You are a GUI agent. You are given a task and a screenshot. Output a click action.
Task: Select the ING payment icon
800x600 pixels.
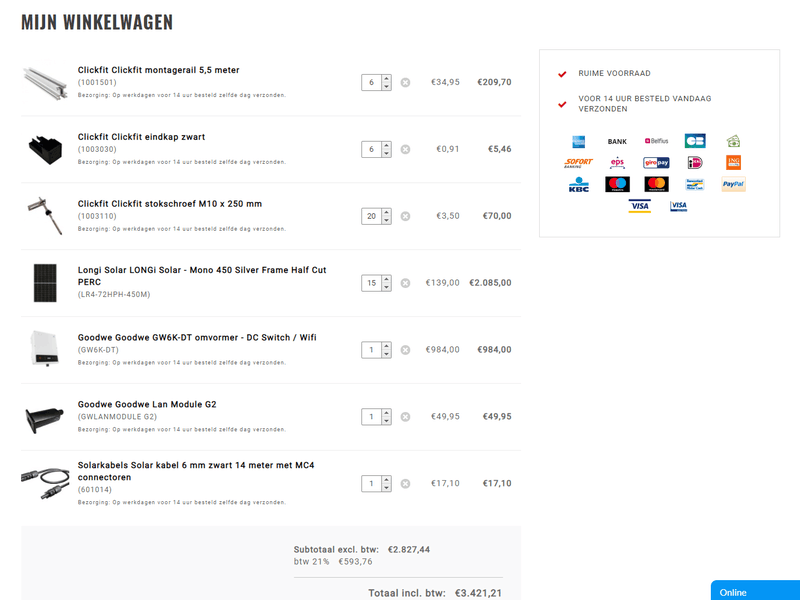[x=733, y=163]
